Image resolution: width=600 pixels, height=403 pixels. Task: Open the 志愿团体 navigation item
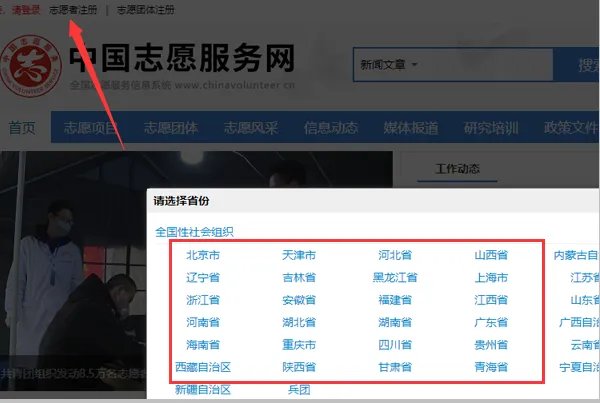point(171,128)
